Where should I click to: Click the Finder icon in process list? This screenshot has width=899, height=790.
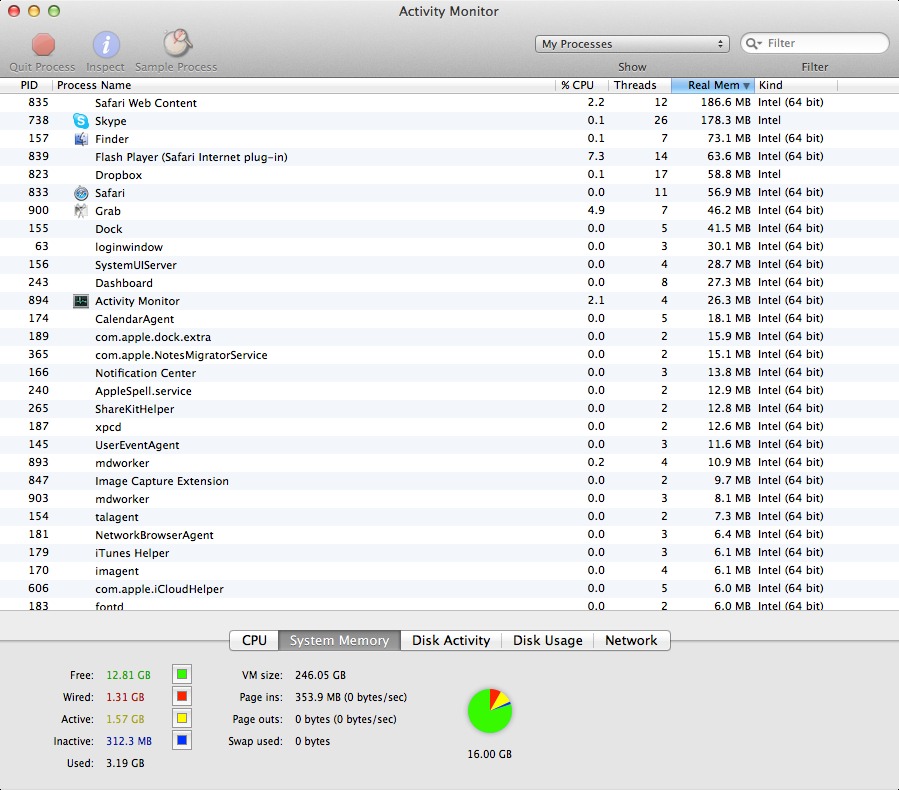click(x=81, y=139)
